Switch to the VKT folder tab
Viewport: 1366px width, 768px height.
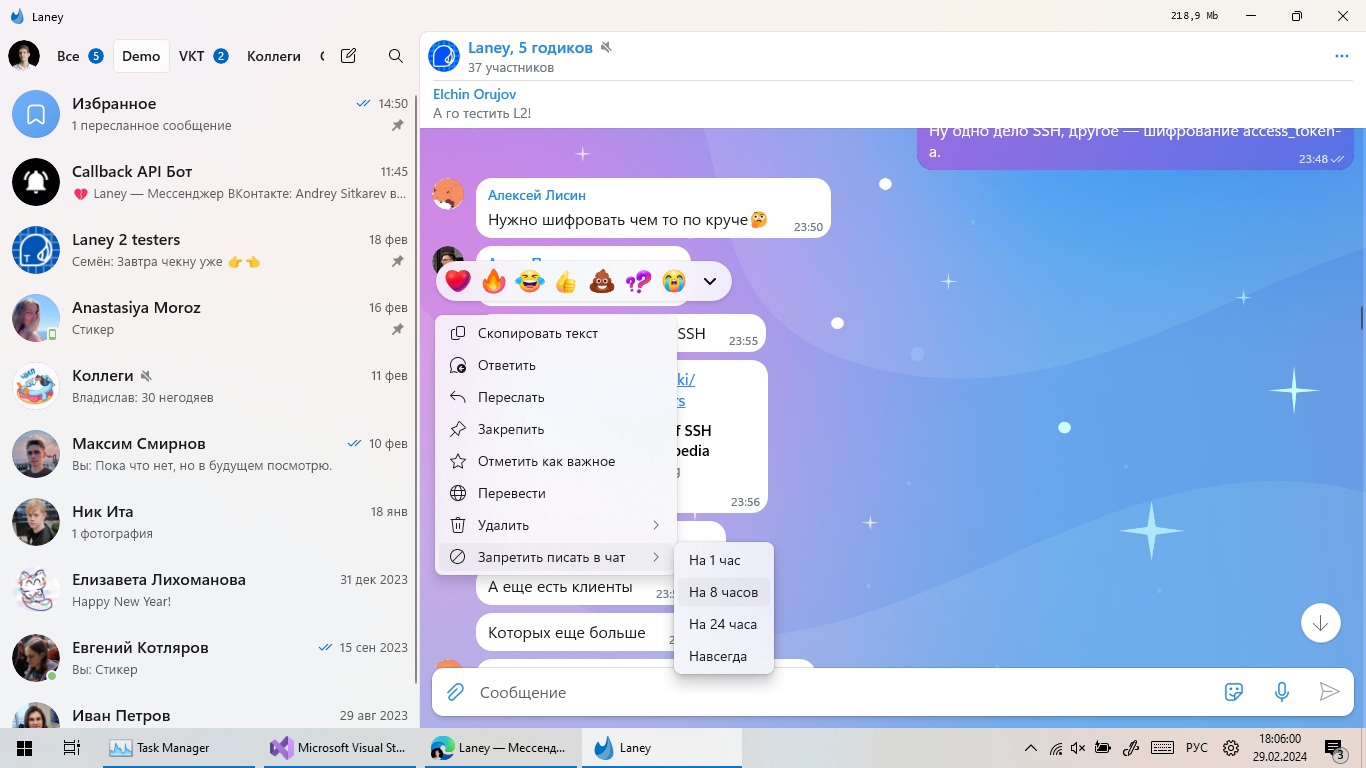tap(203, 56)
